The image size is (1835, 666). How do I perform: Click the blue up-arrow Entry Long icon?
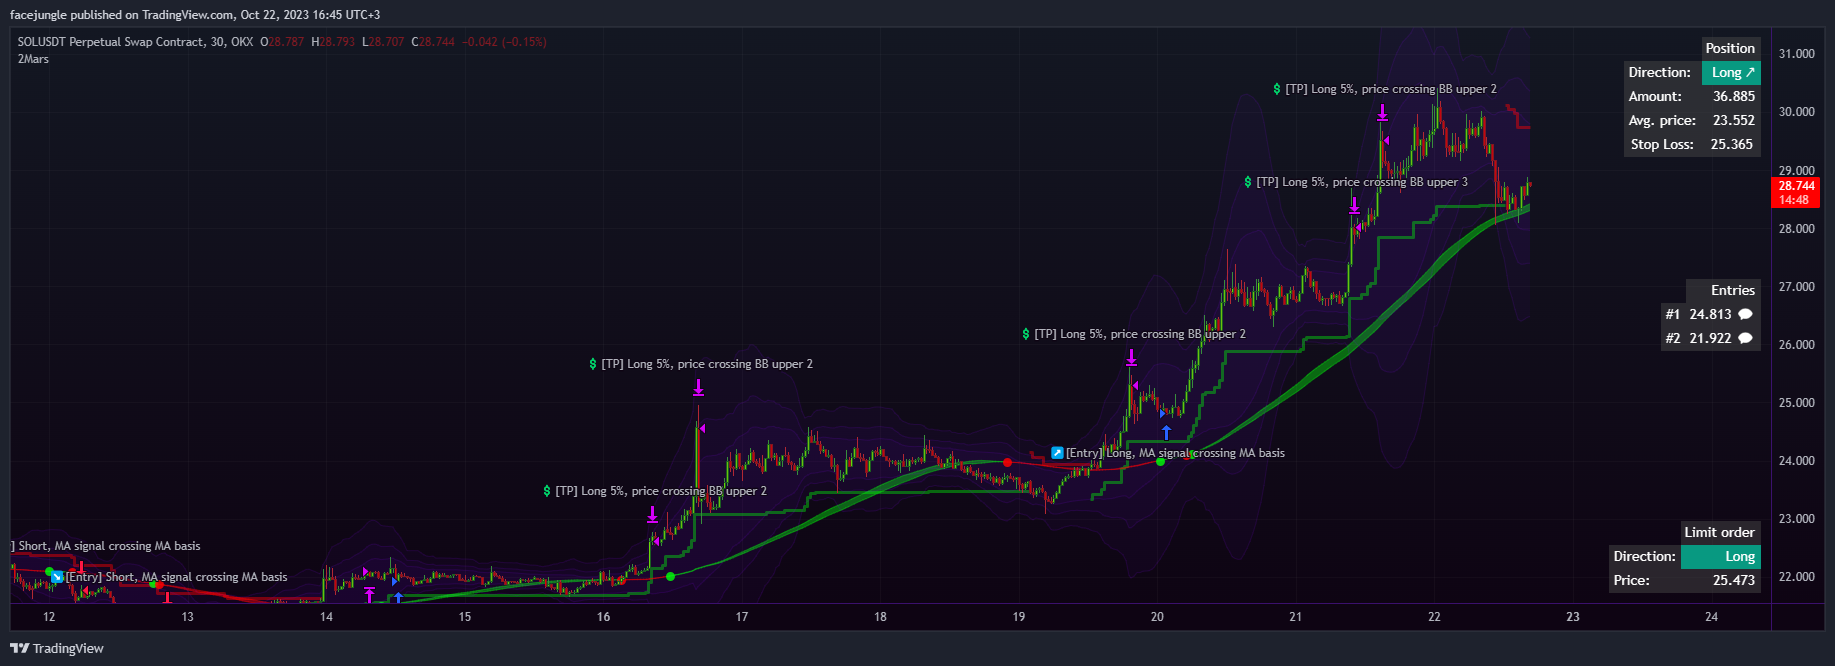click(1057, 453)
